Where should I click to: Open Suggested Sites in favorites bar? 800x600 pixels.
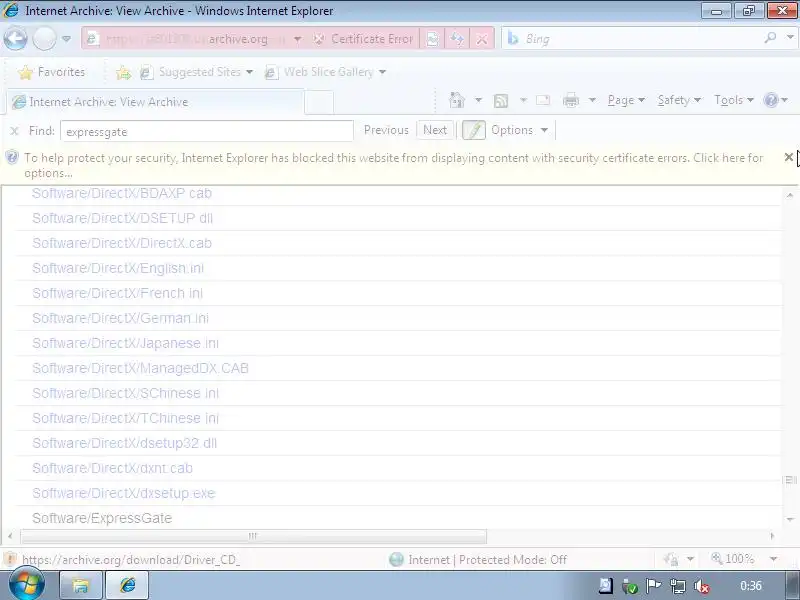click(197, 72)
